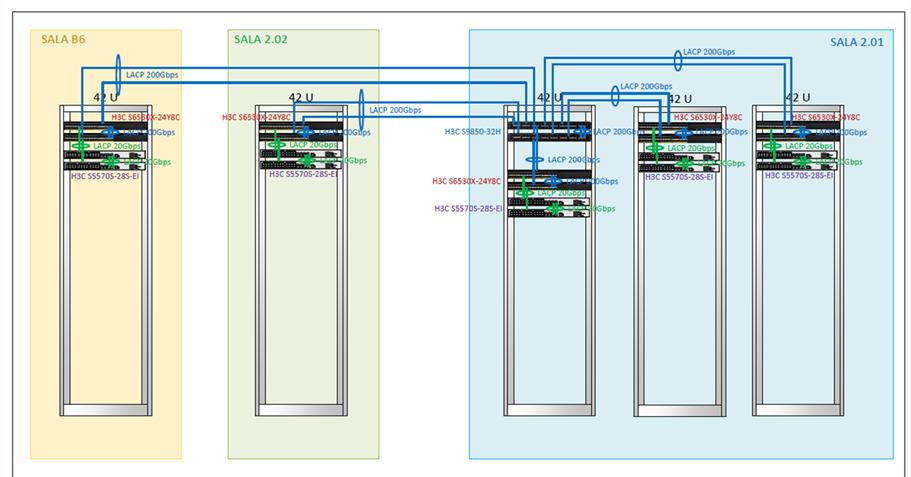Click the H3C S5570S-28S-EI label in SALA 2.02
This screenshot has width=911, height=477.
[303, 174]
